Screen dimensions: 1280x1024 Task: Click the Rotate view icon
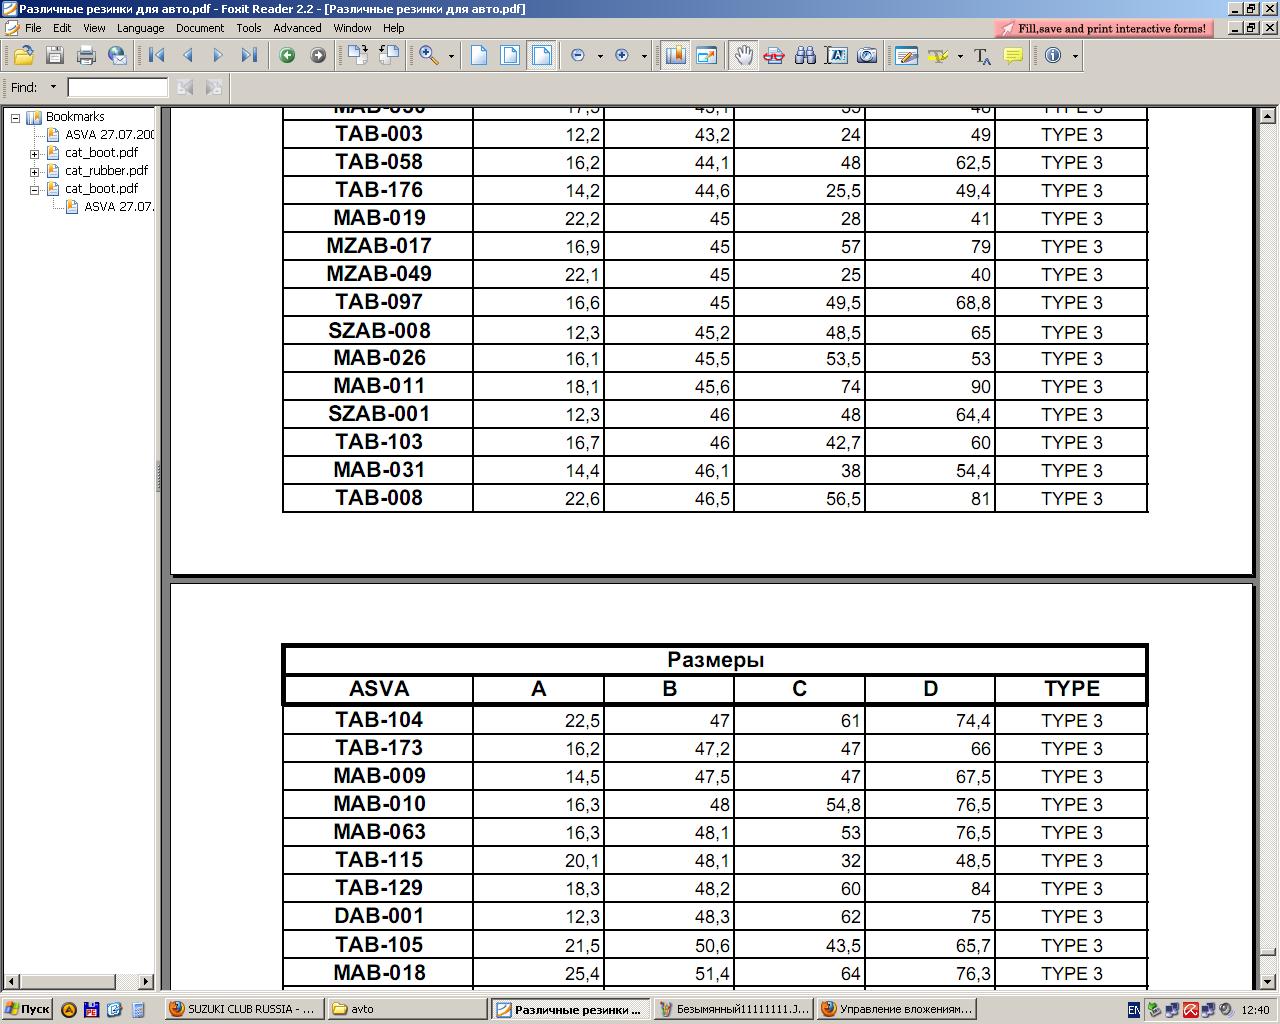pos(389,56)
